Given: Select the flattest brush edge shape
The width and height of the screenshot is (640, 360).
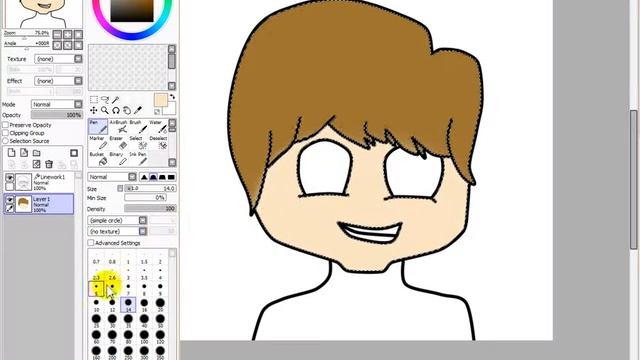Looking at the screenshot, I should pos(171,177).
